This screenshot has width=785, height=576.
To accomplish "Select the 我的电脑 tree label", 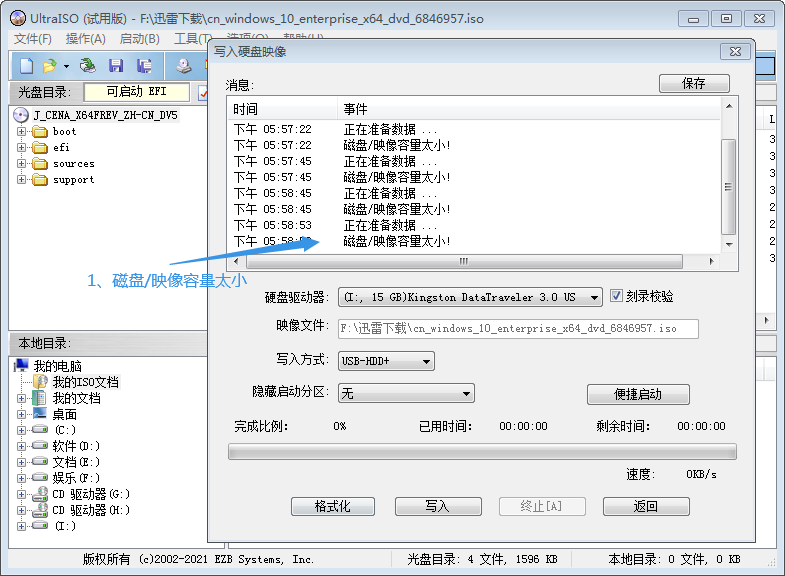I will pyautogui.click(x=57, y=366).
